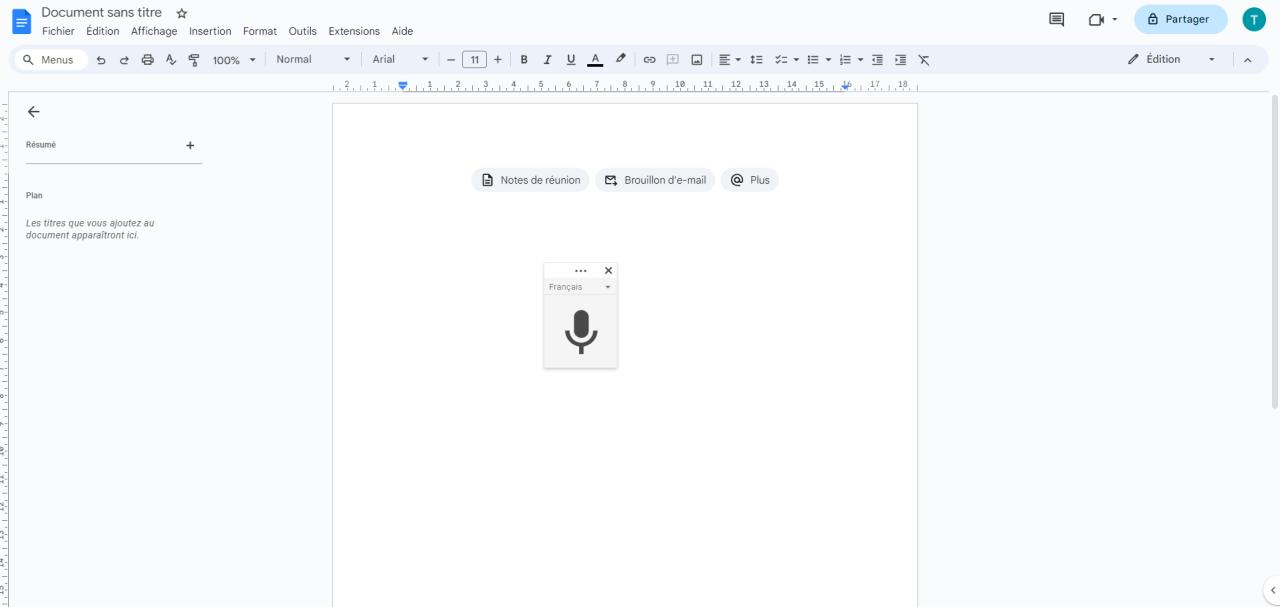Viewport: 1280px width, 607px height.
Task: Run the spelling and grammar check icon
Action: (x=170, y=59)
